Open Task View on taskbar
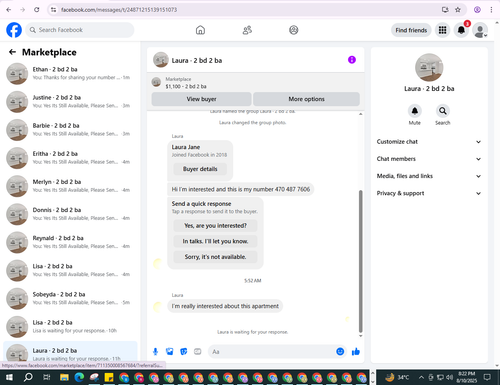Image resolution: width=500 pixels, height=385 pixels. click(47, 377)
